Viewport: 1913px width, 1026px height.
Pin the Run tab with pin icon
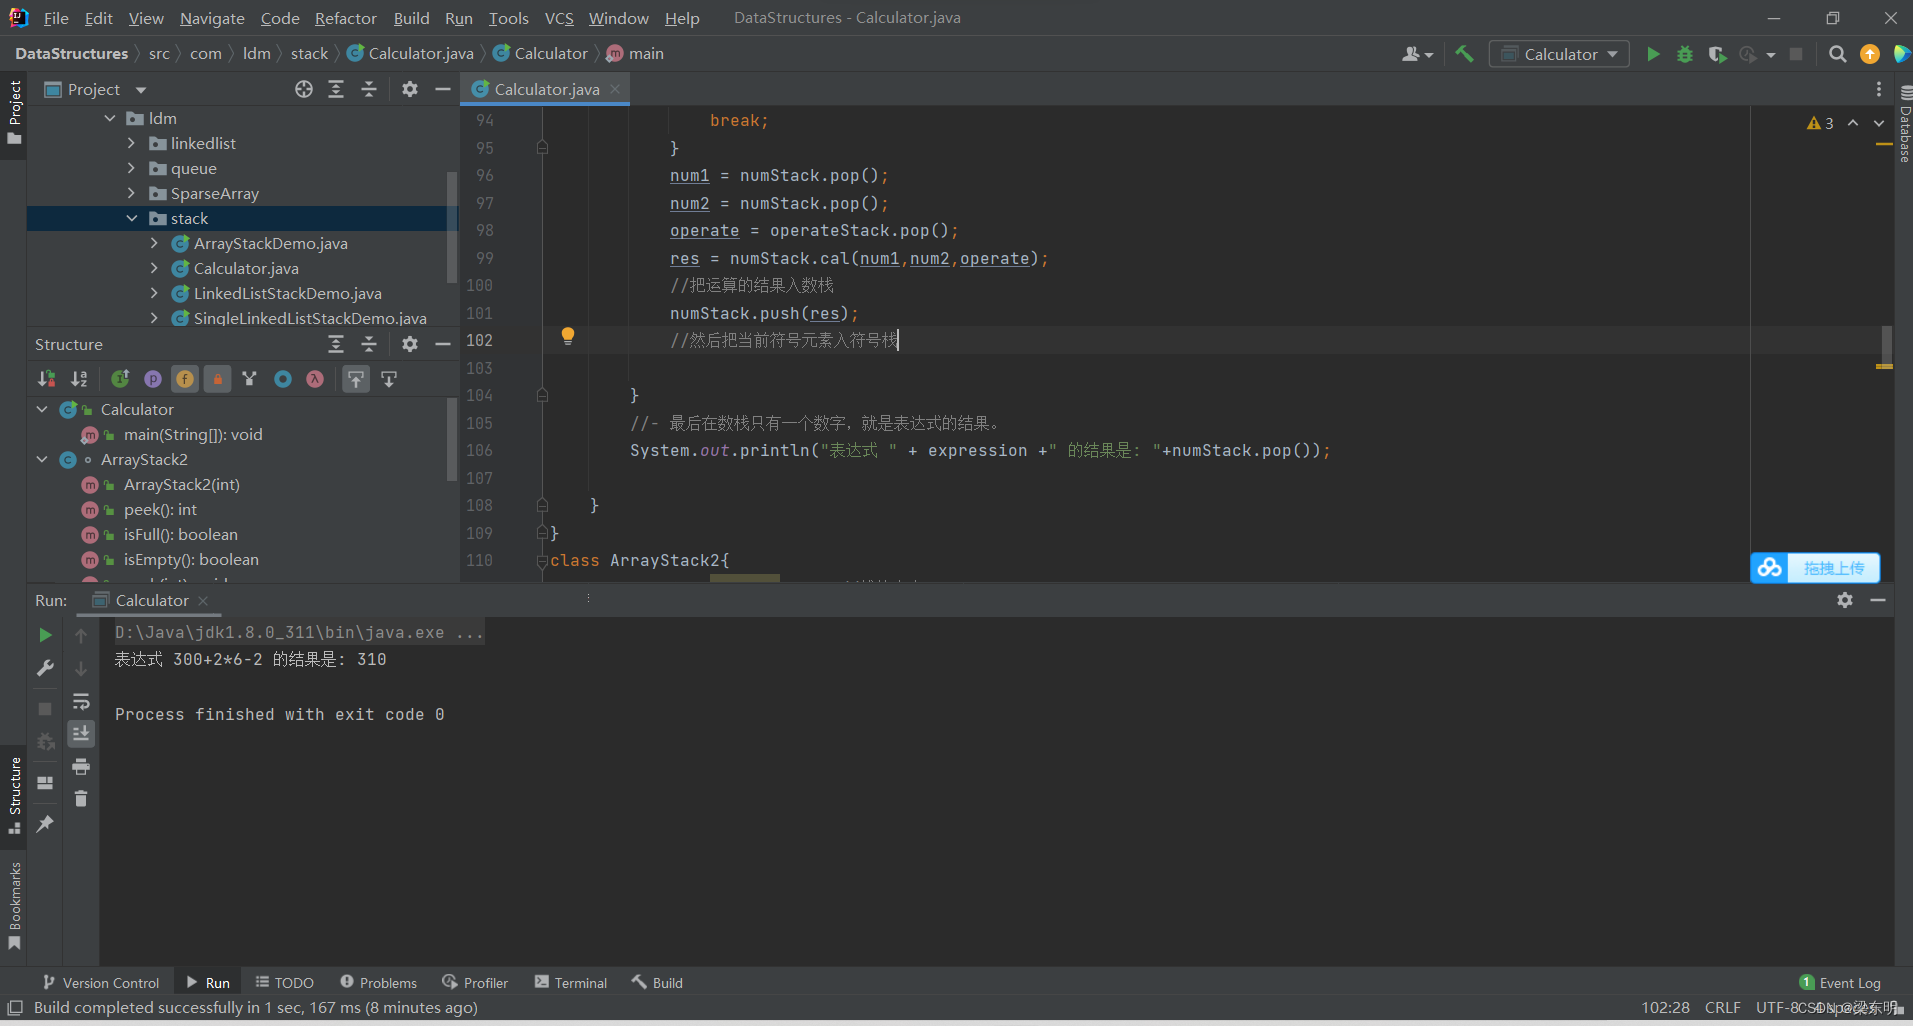[45, 824]
